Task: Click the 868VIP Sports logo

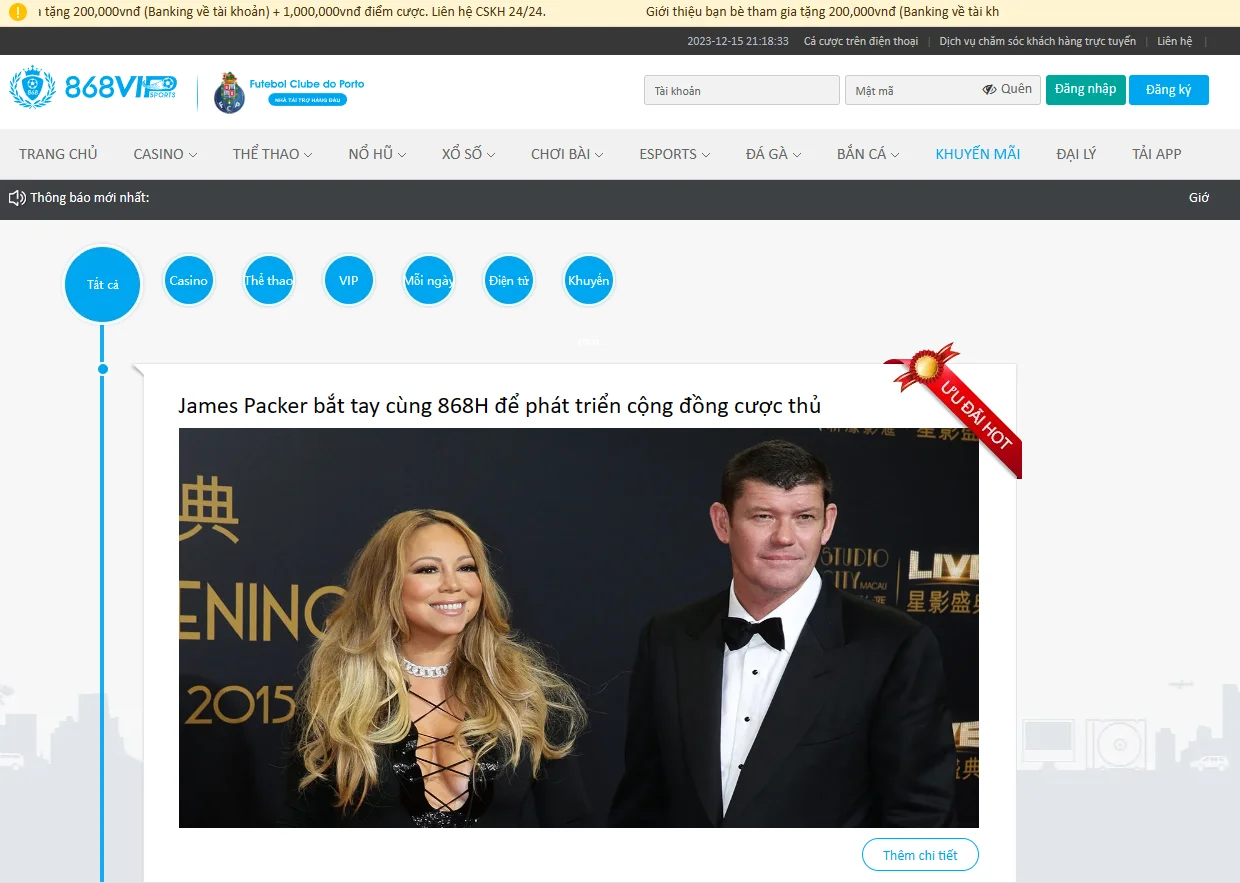Action: (93, 88)
